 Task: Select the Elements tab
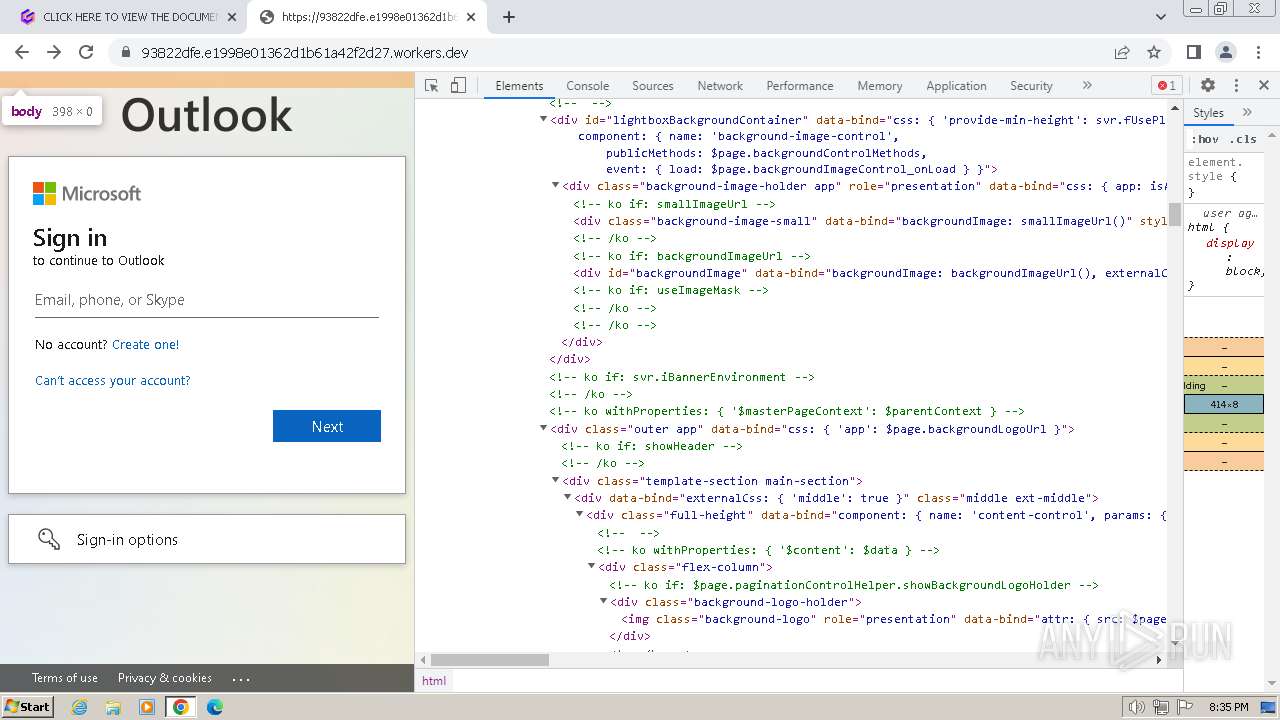(519, 86)
